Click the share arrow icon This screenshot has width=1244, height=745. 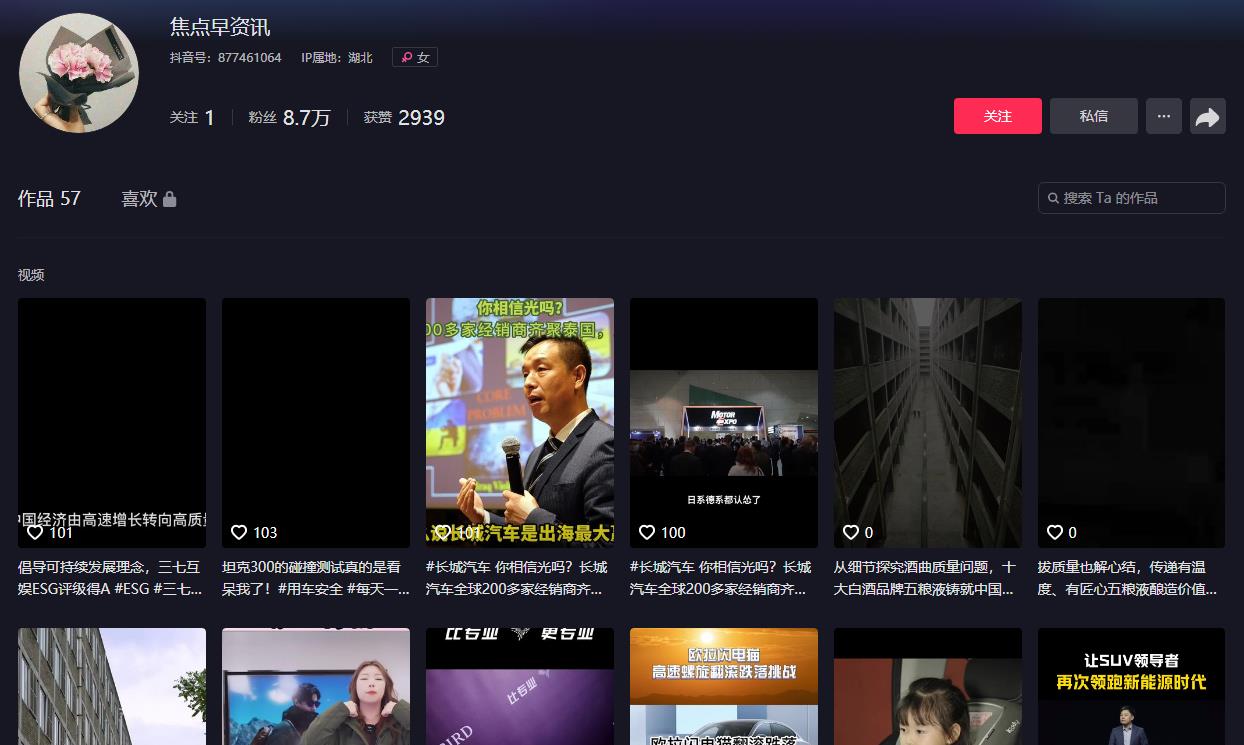[1208, 117]
